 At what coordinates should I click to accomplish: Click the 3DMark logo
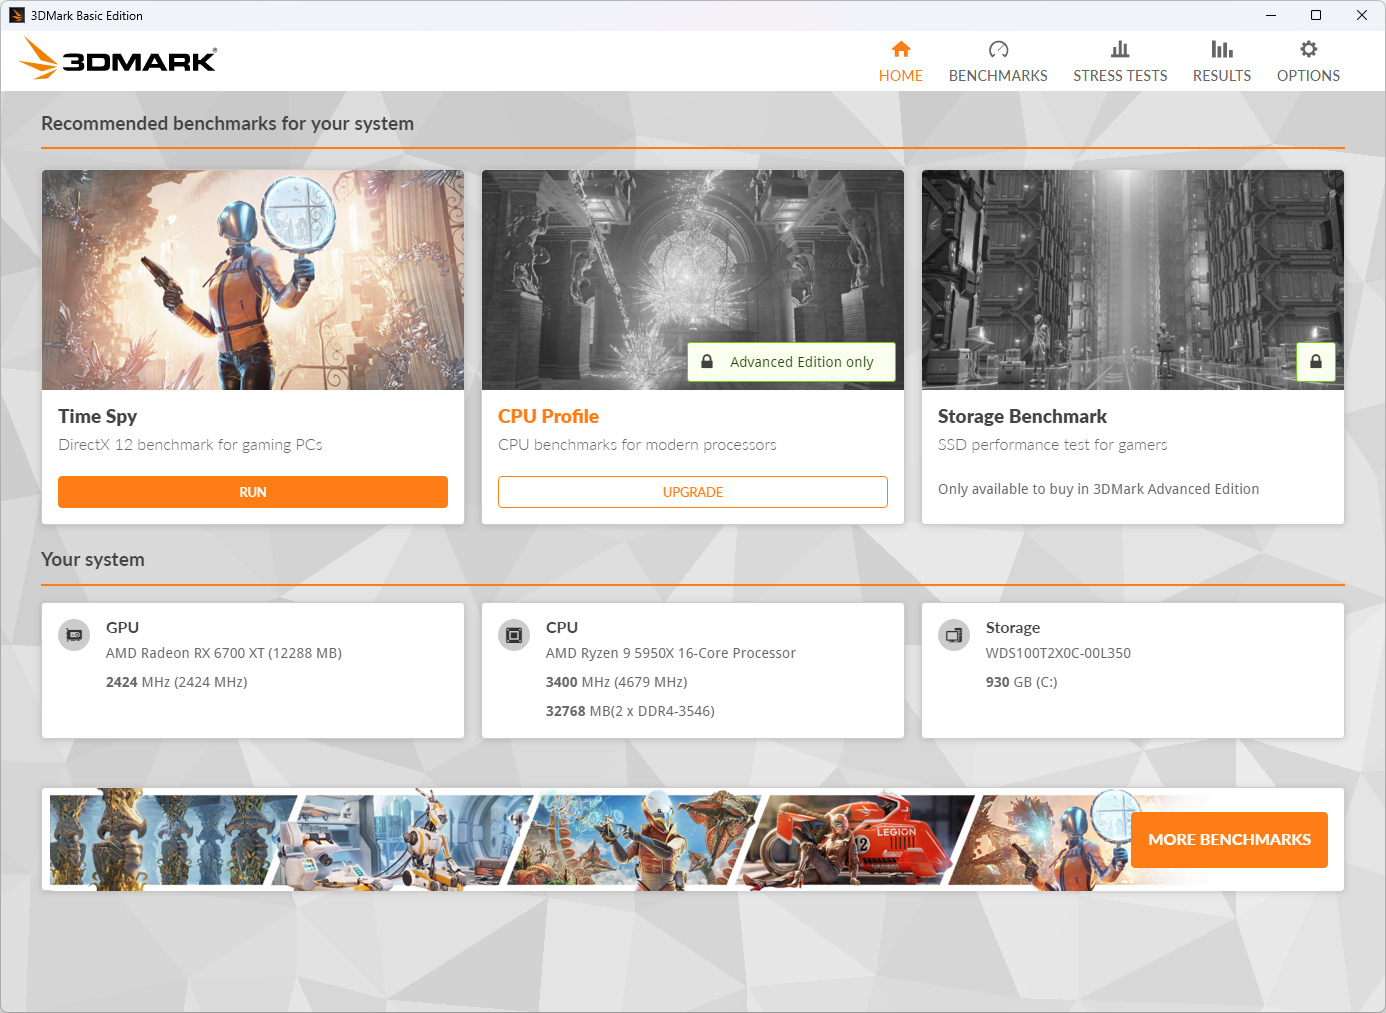click(119, 60)
